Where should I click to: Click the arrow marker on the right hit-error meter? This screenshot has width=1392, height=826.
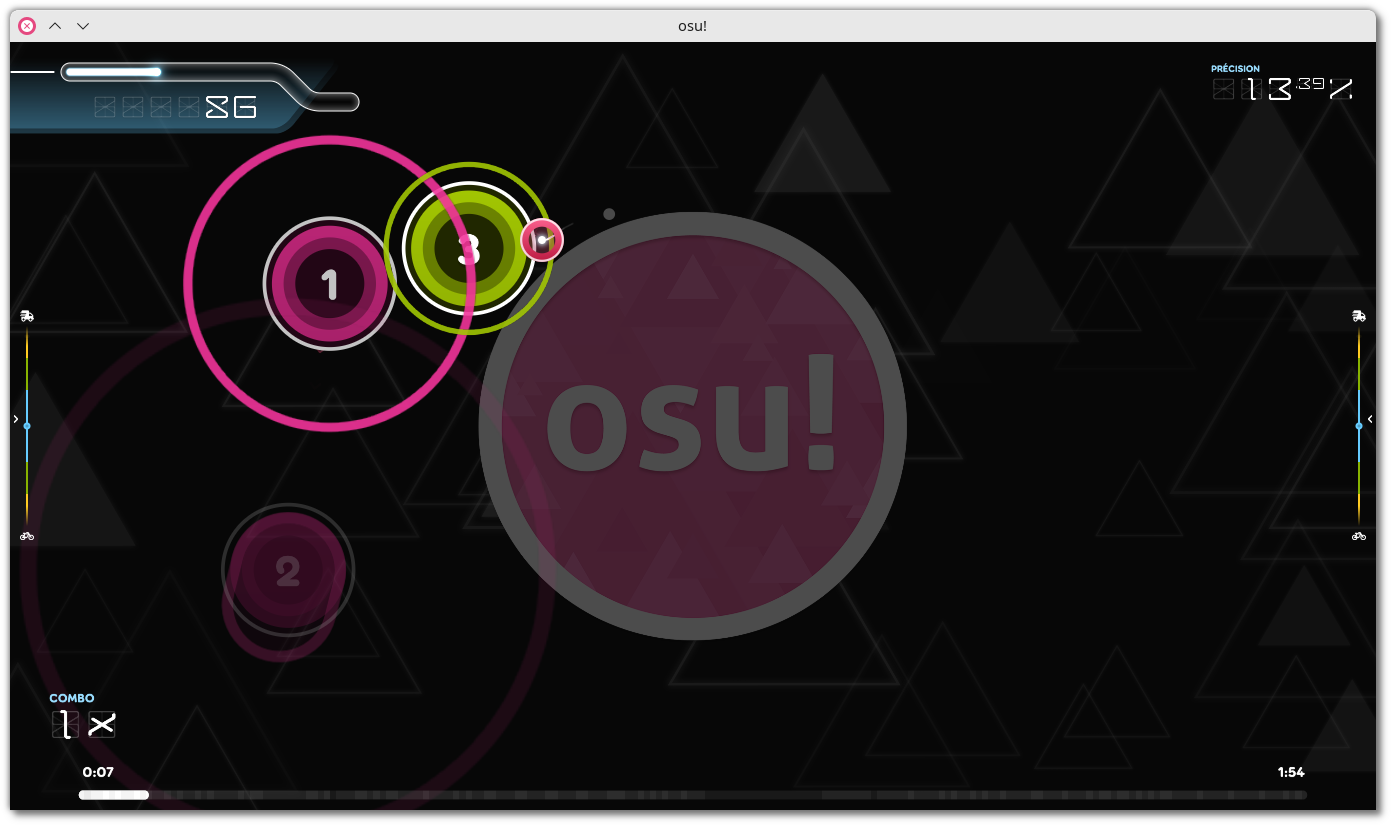click(x=1370, y=419)
